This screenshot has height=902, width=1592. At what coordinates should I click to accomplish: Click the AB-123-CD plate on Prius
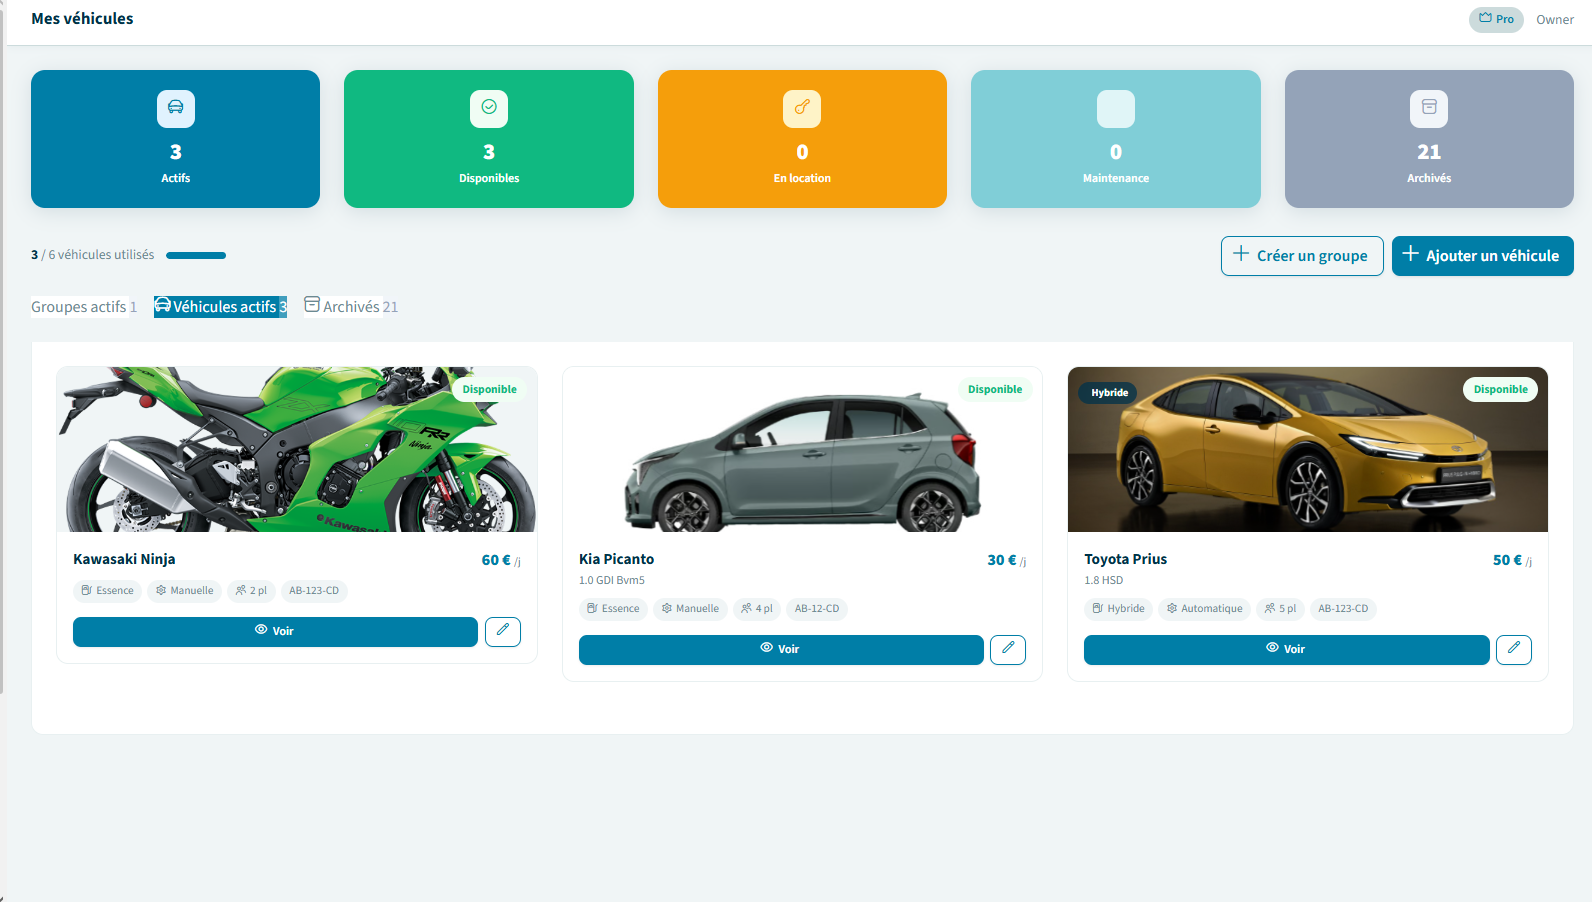point(1343,608)
